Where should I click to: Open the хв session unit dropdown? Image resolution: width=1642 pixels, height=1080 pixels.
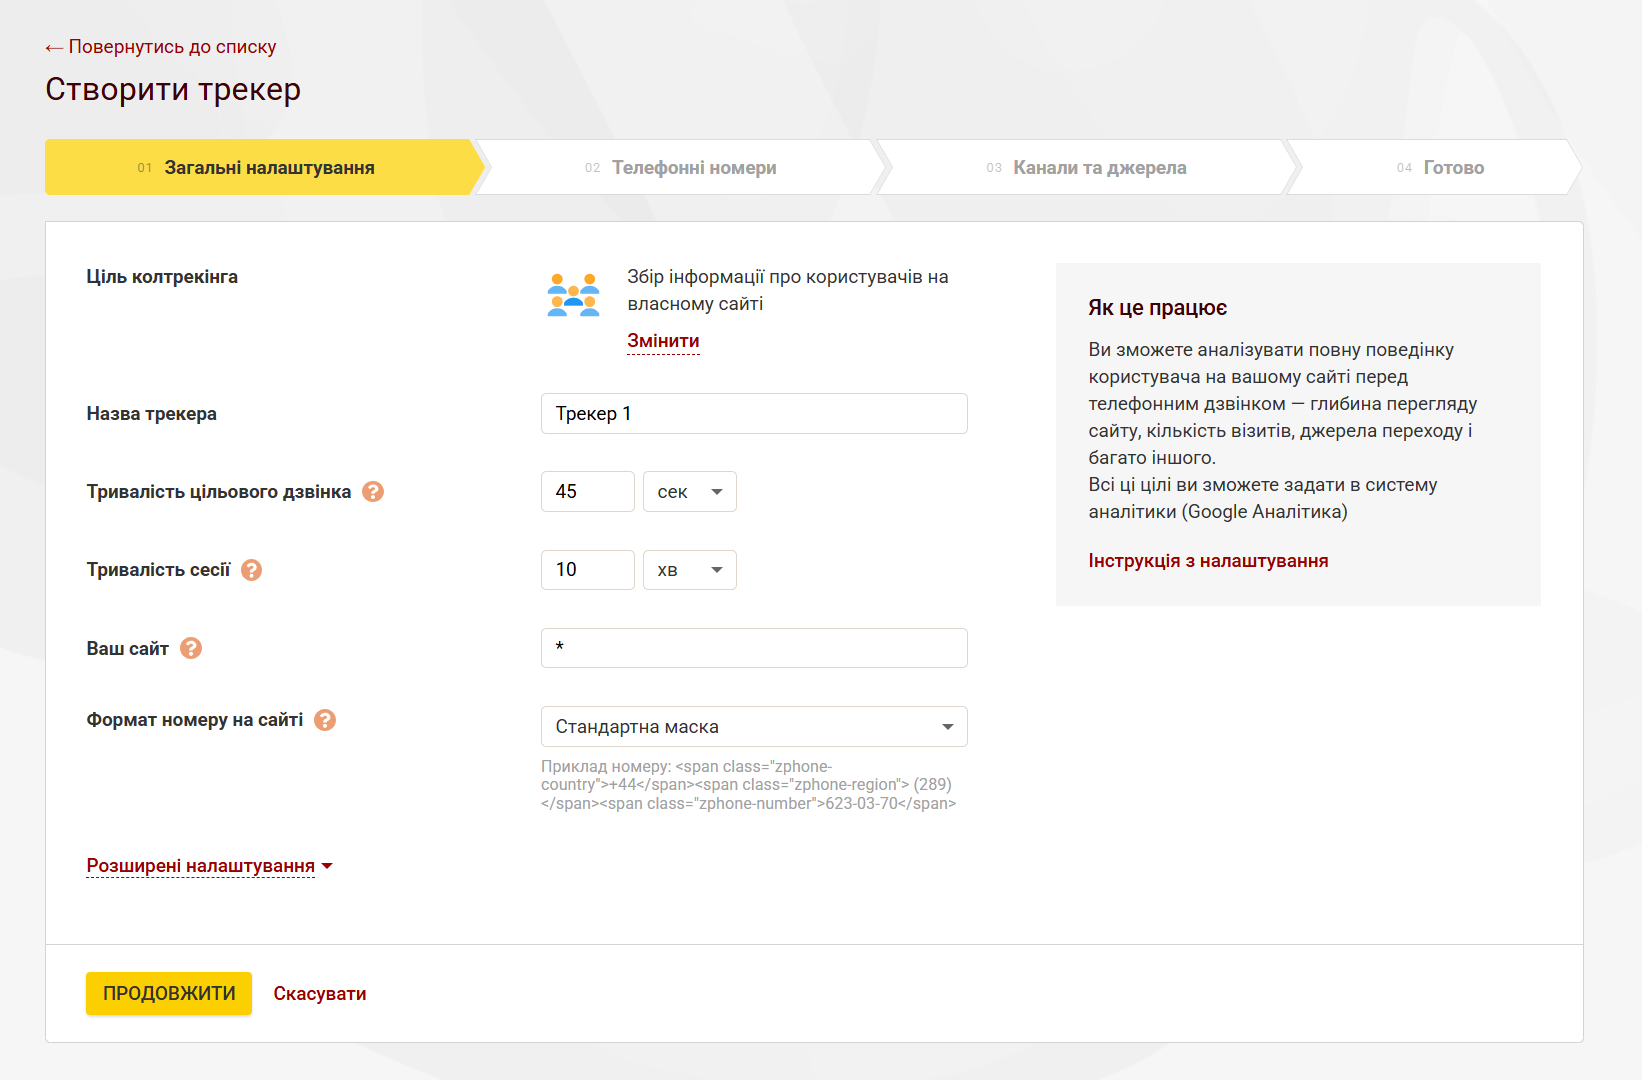tap(690, 570)
